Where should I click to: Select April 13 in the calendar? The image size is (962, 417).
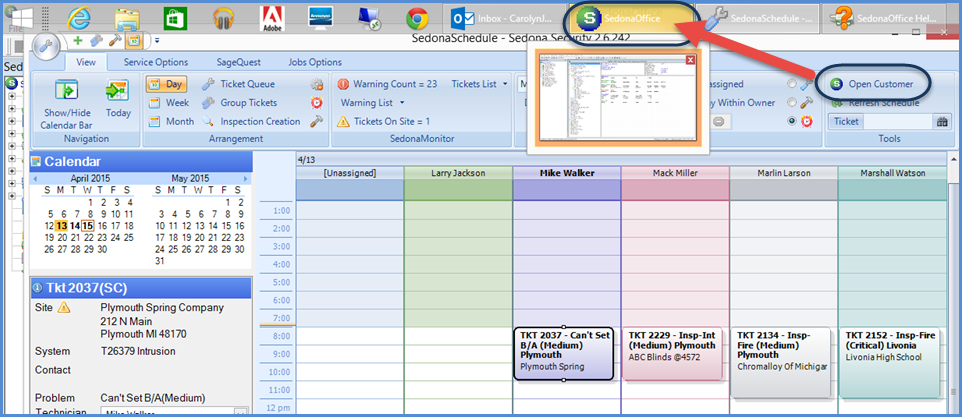[62, 226]
